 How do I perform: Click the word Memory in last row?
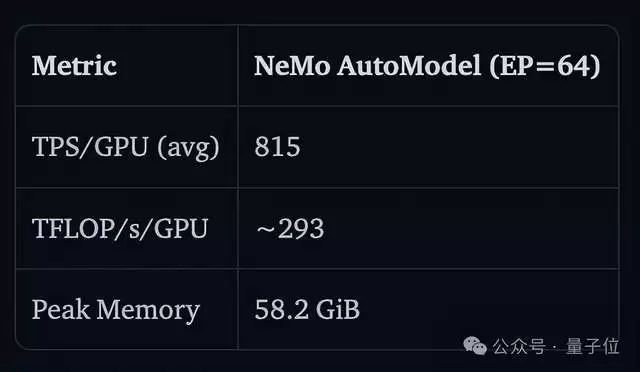tap(148, 311)
